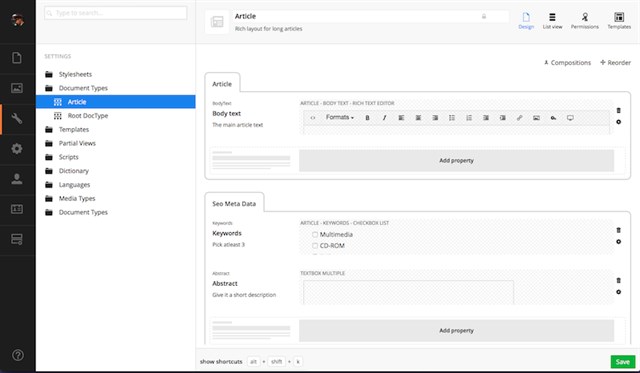Viewport: 640px width, 373px height.
Task: Delete the Keywords property
Action: [618, 230]
